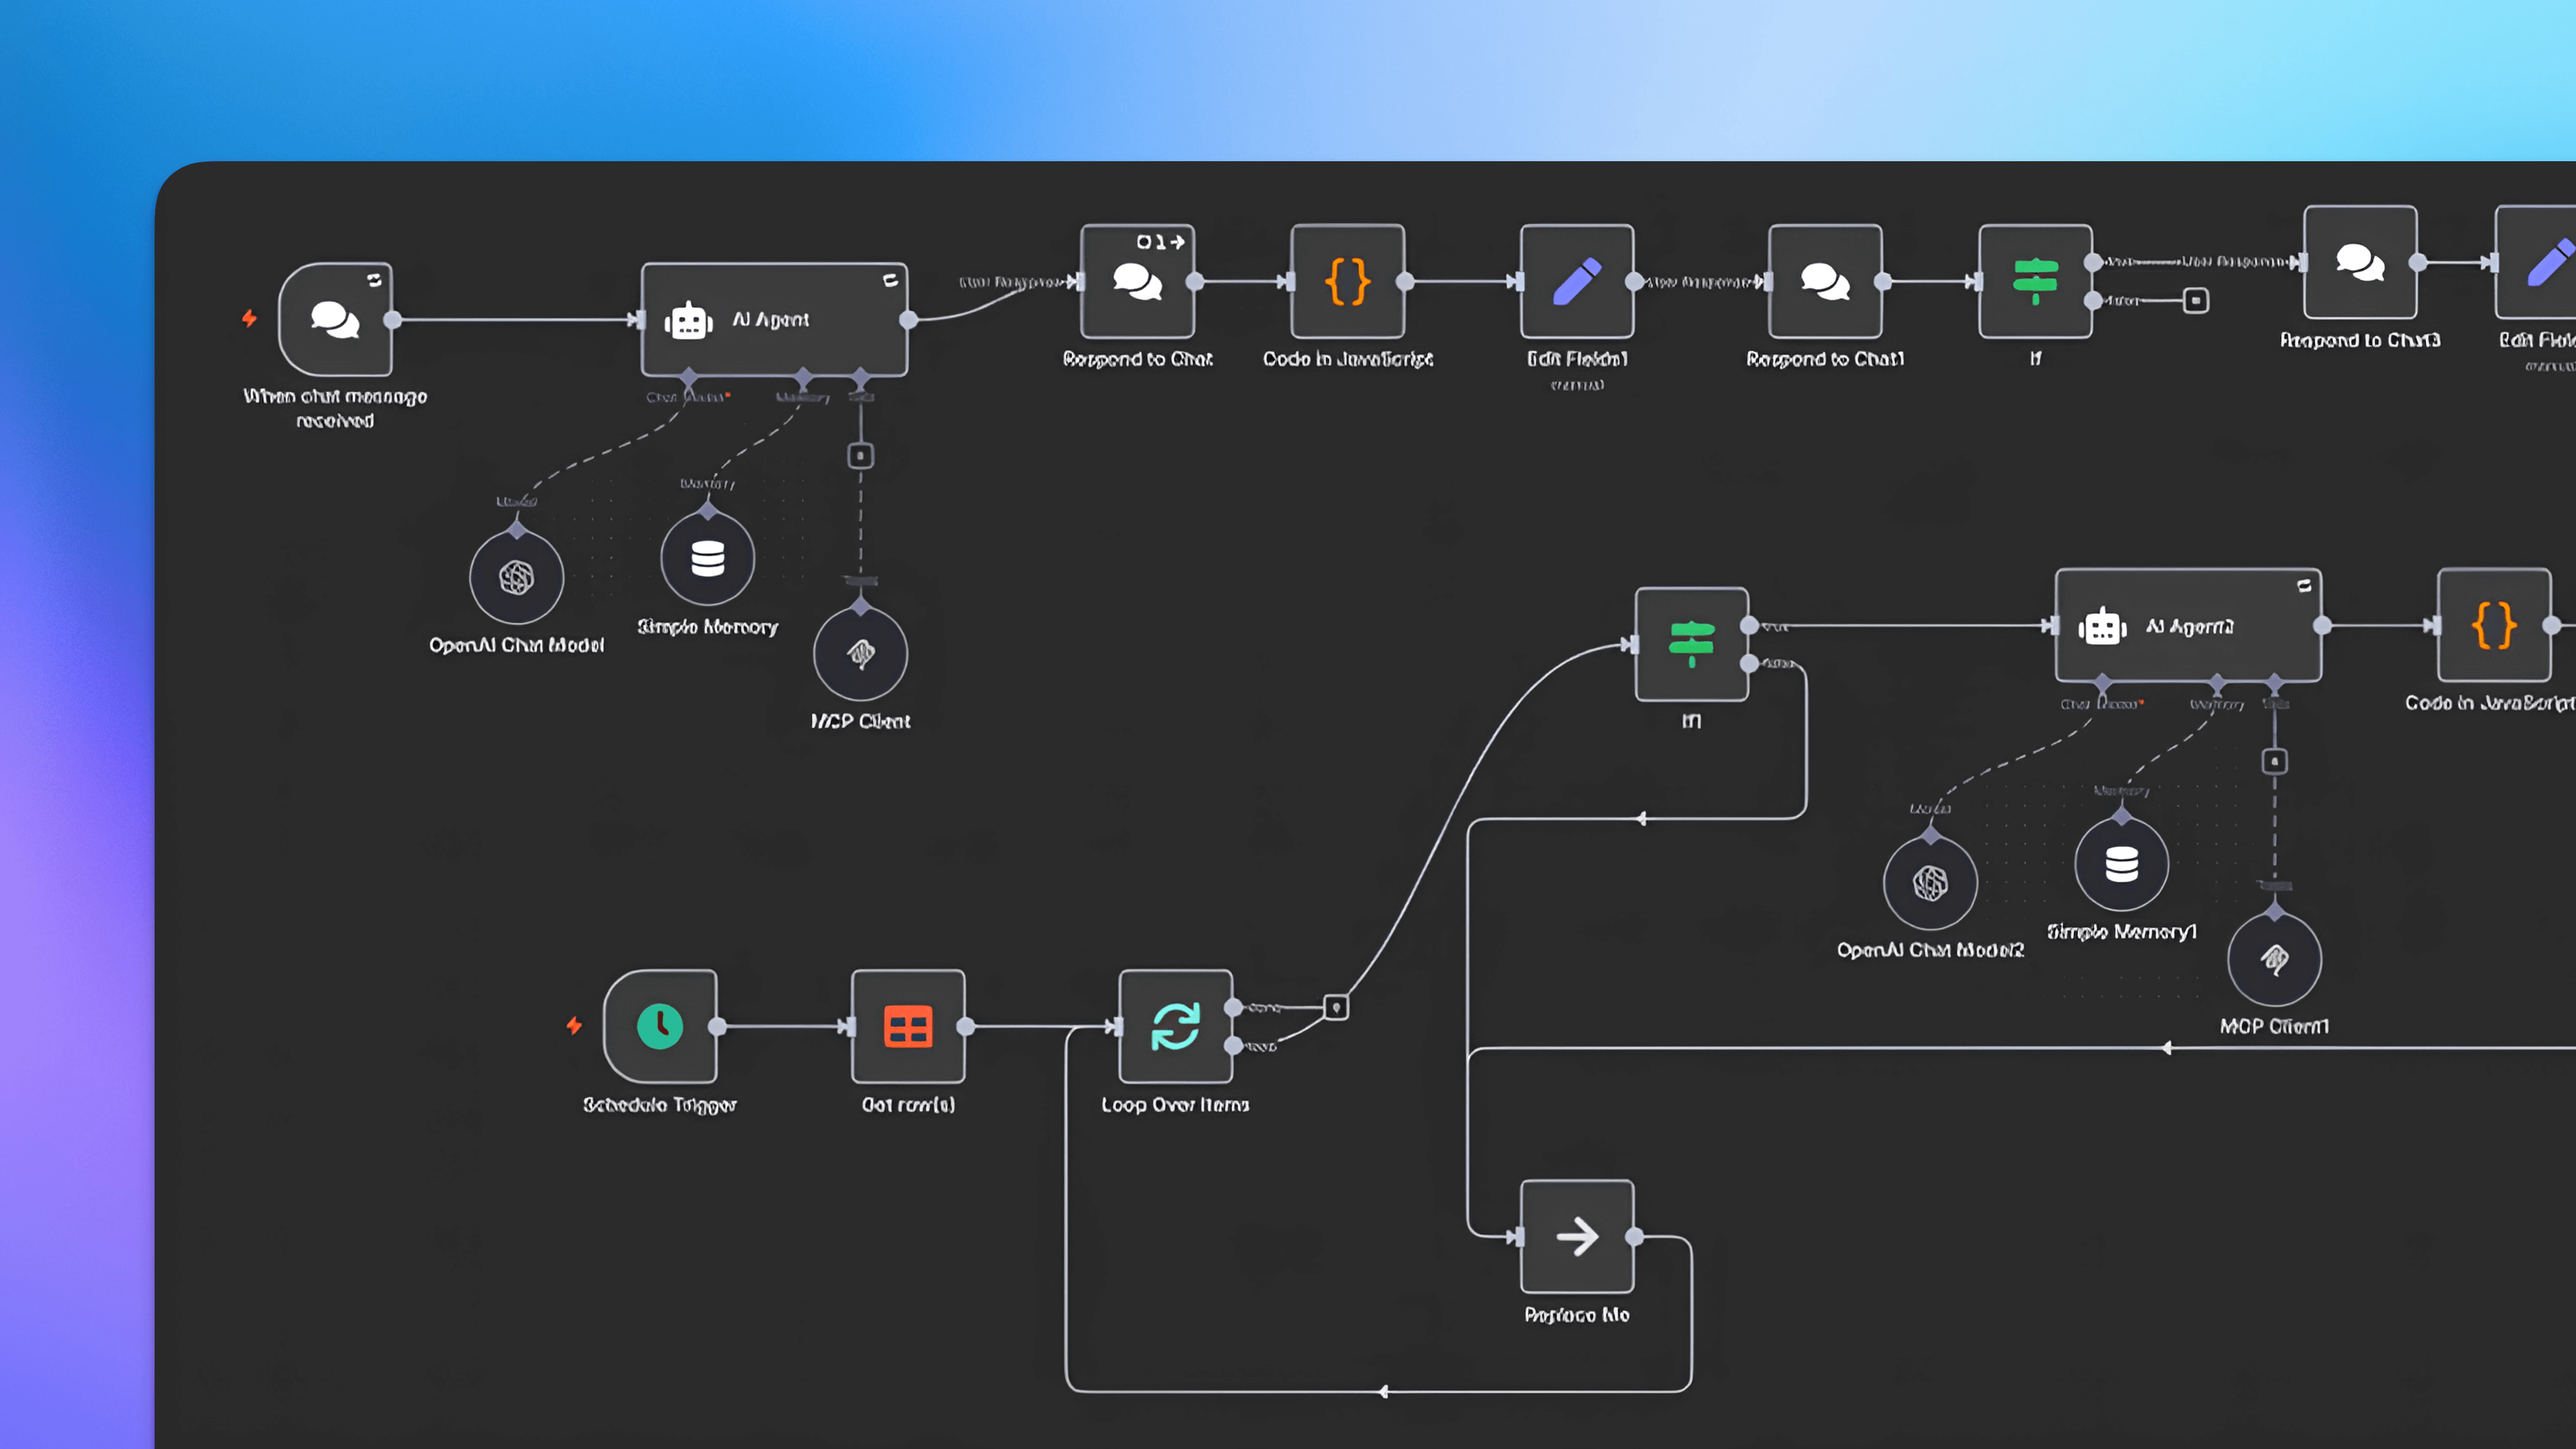
Task: Click the Respond to Chat3 node
Action: (2360, 262)
